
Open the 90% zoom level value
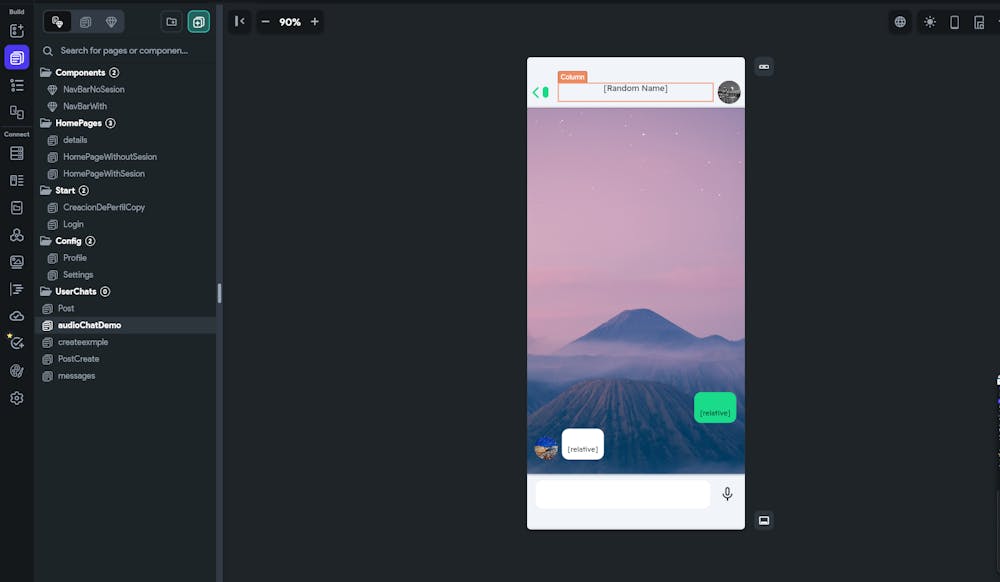[x=290, y=22]
